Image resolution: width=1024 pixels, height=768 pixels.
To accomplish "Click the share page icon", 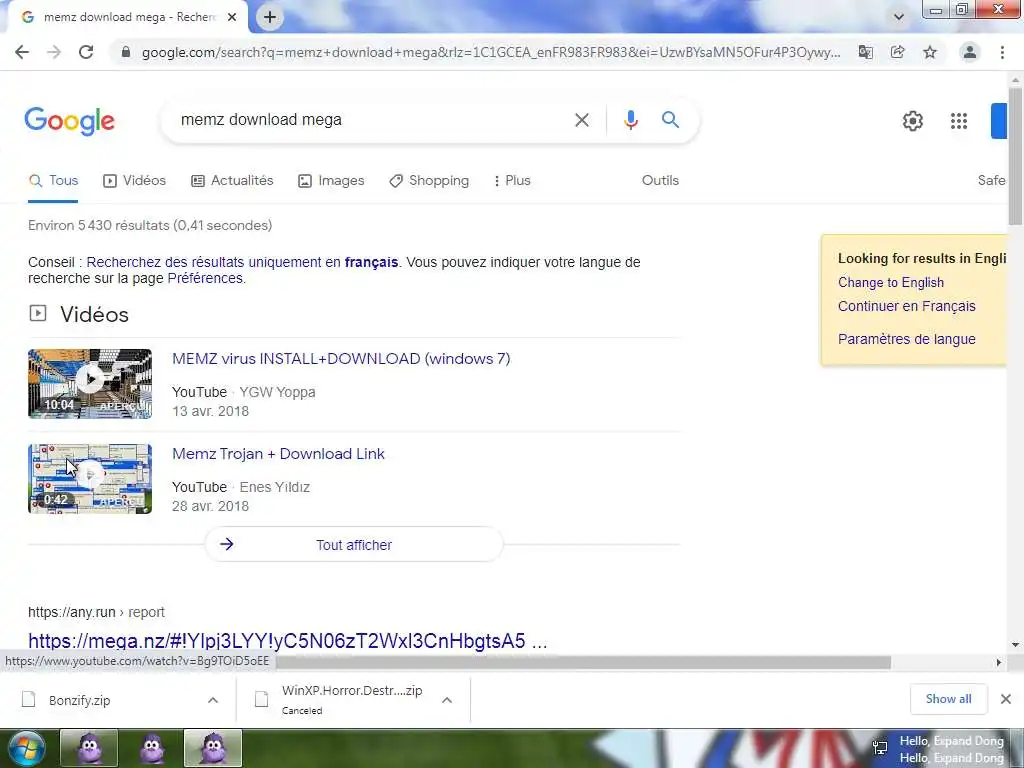I will point(897,52).
